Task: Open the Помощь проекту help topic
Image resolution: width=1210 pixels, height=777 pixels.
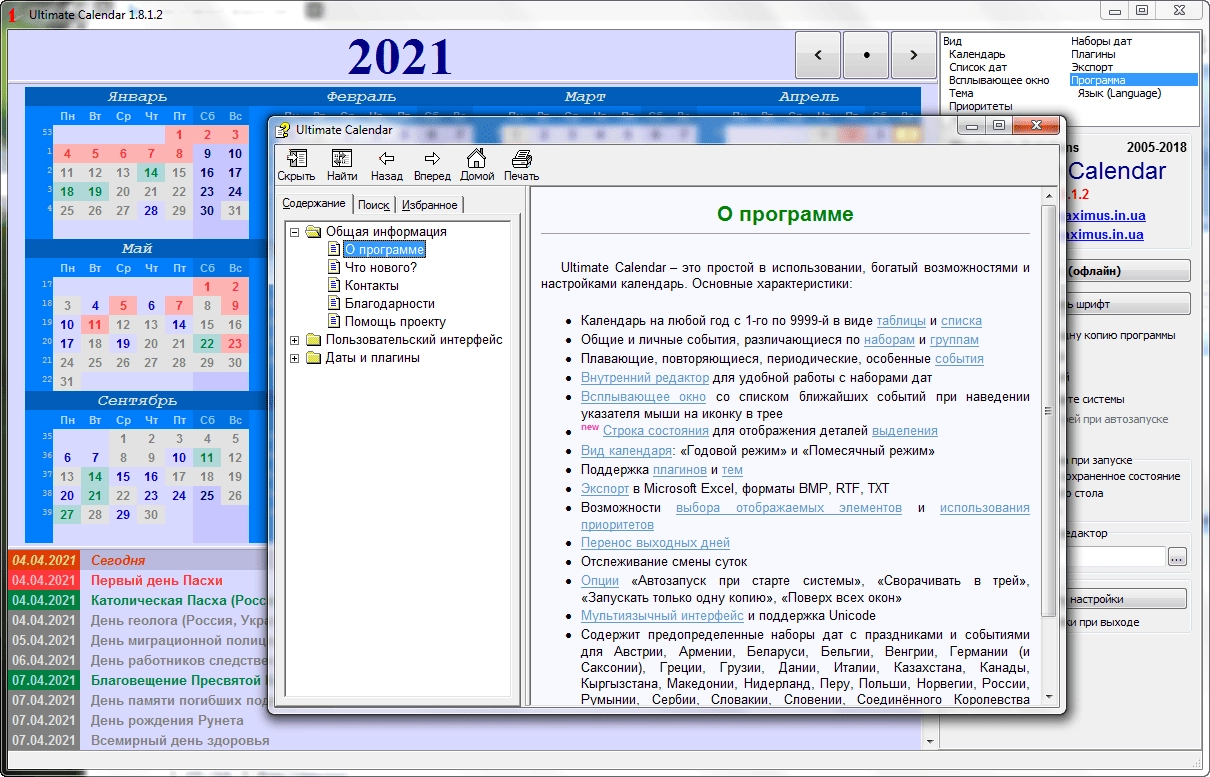Action: 395,322
